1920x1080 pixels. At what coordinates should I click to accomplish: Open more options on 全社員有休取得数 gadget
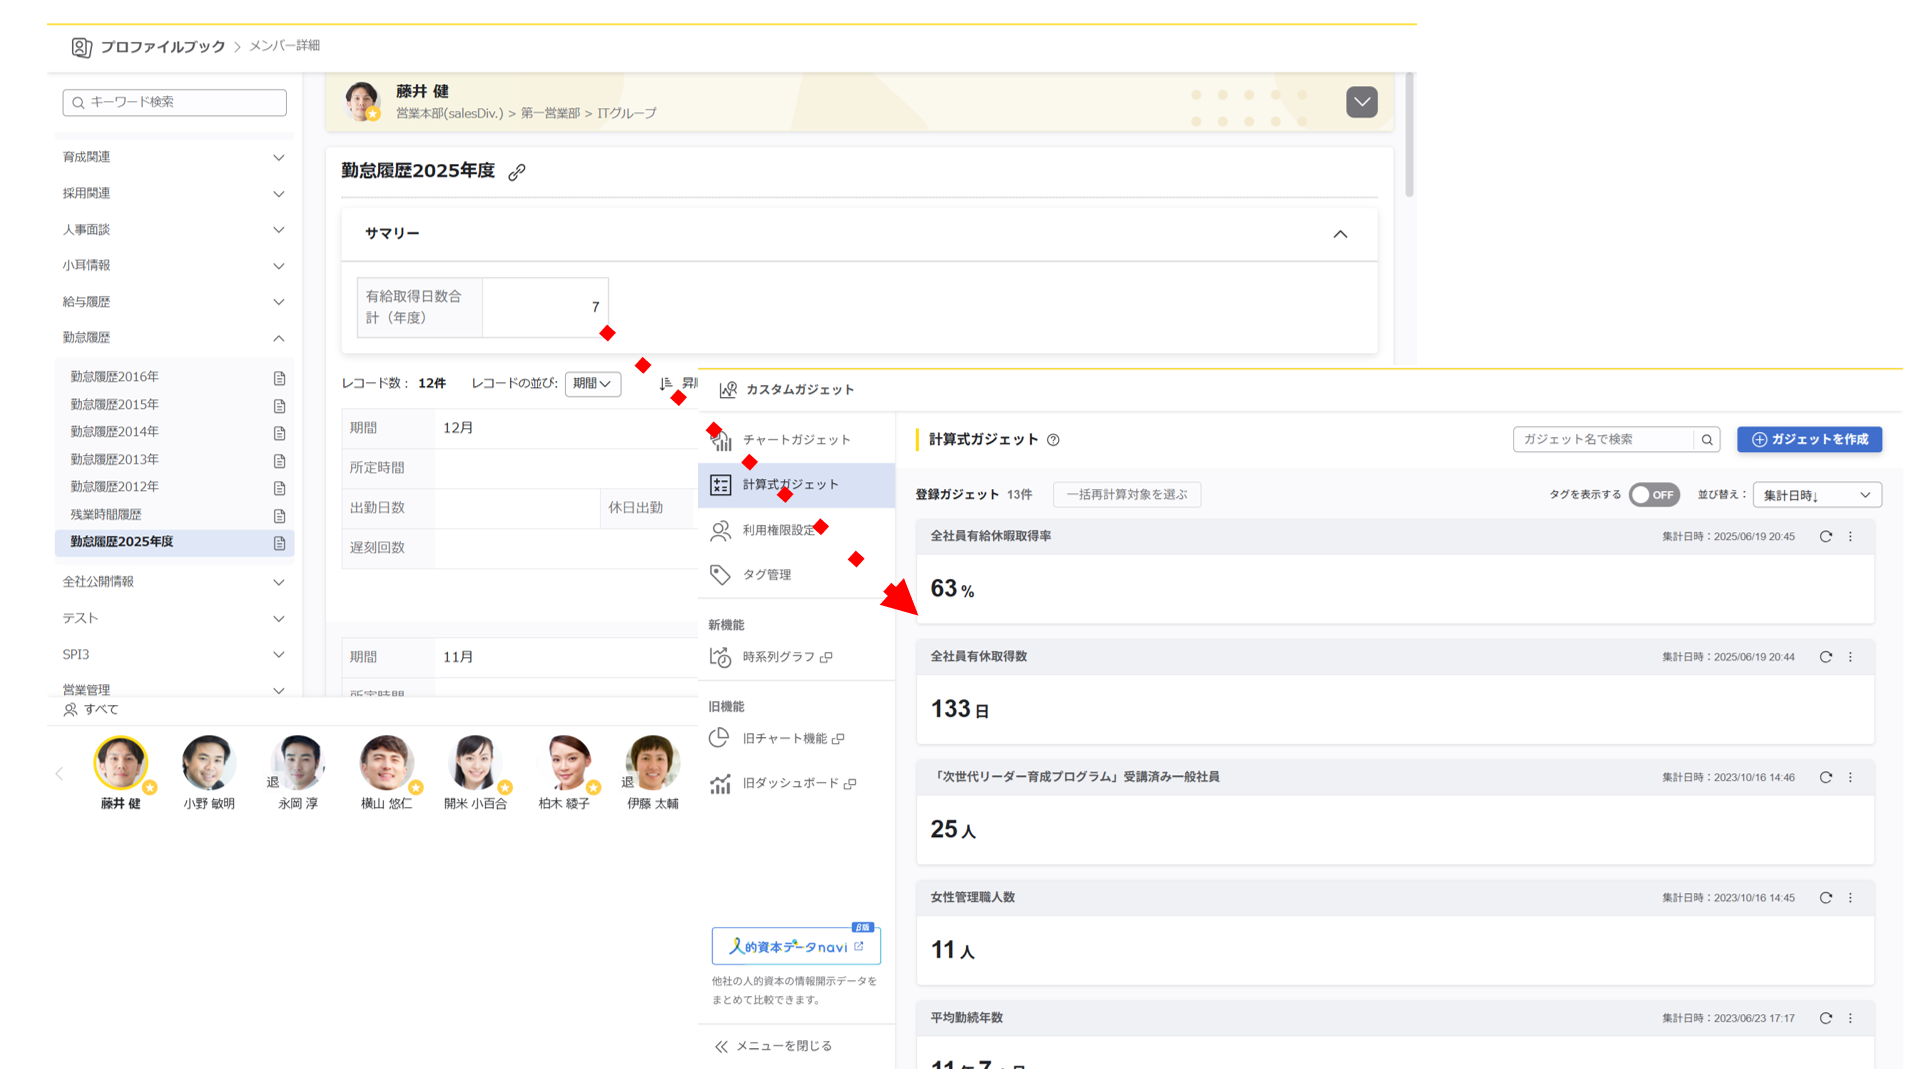pos(1850,657)
